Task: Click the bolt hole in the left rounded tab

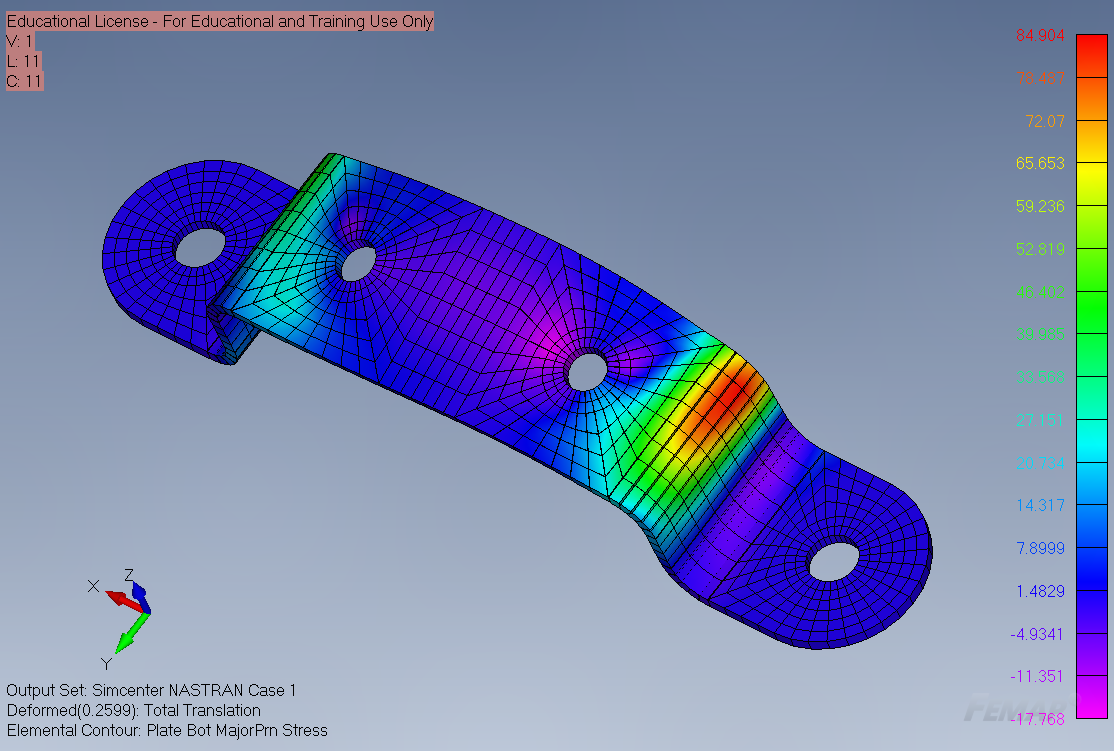Action: tap(200, 247)
